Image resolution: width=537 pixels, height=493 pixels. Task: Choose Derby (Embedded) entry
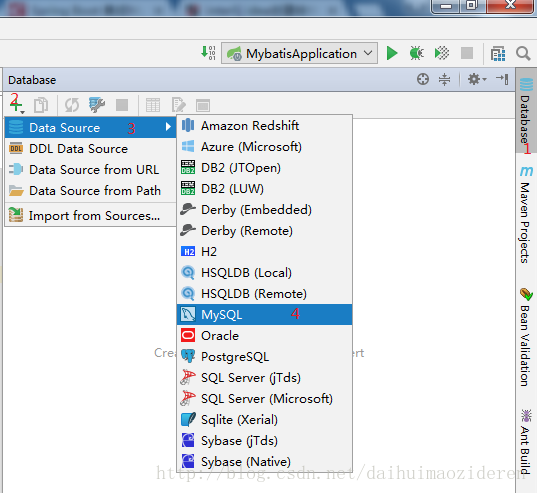264,210
